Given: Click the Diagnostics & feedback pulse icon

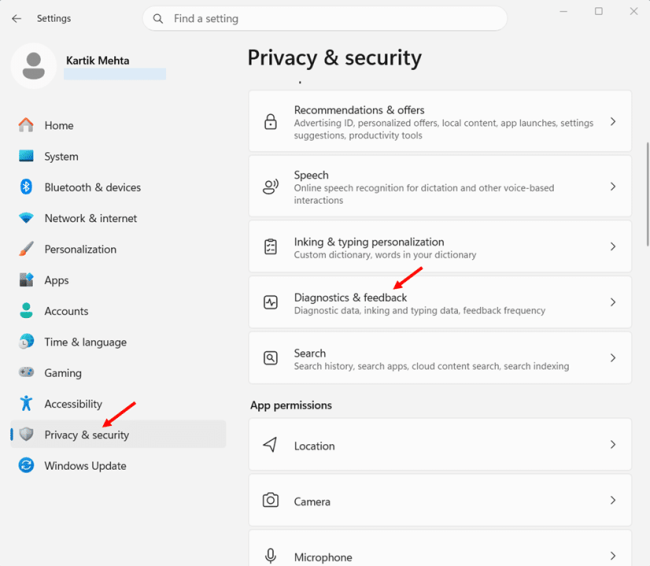Looking at the screenshot, I should tap(271, 302).
